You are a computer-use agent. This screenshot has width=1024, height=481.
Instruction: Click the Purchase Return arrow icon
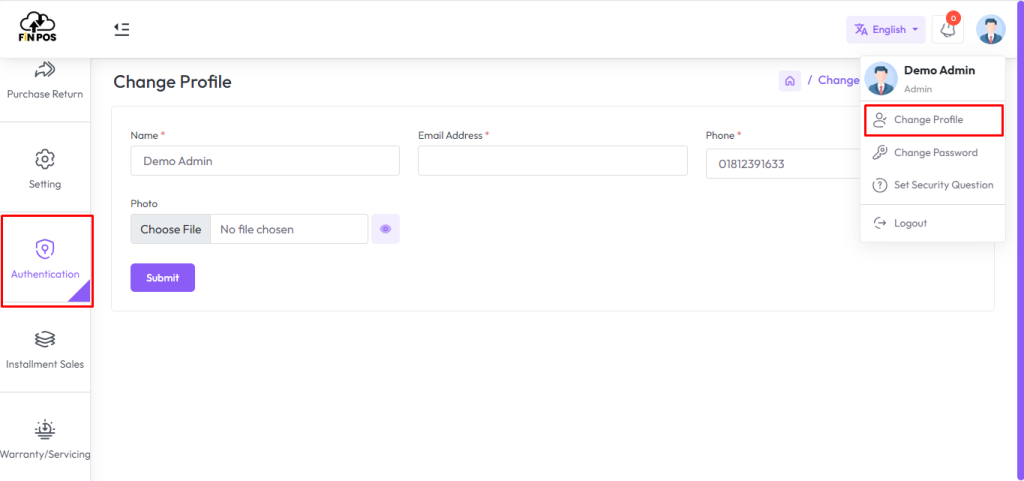pyautogui.click(x=44, y=69)
